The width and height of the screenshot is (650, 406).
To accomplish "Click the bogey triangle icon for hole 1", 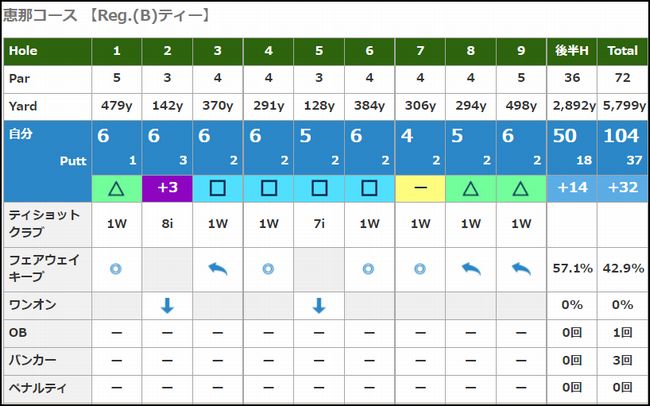I will (x=116, y=188).
